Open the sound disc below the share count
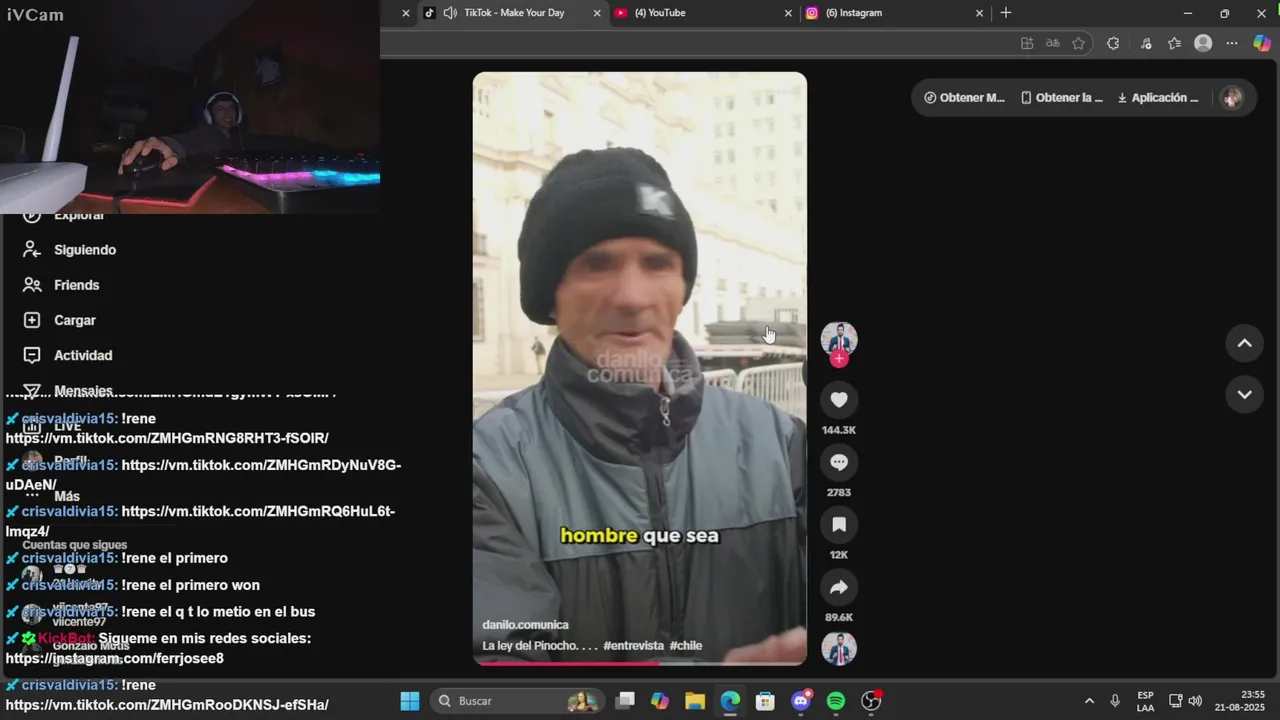Viewport: 1280px width, 720px height. [x=839, y=648]
